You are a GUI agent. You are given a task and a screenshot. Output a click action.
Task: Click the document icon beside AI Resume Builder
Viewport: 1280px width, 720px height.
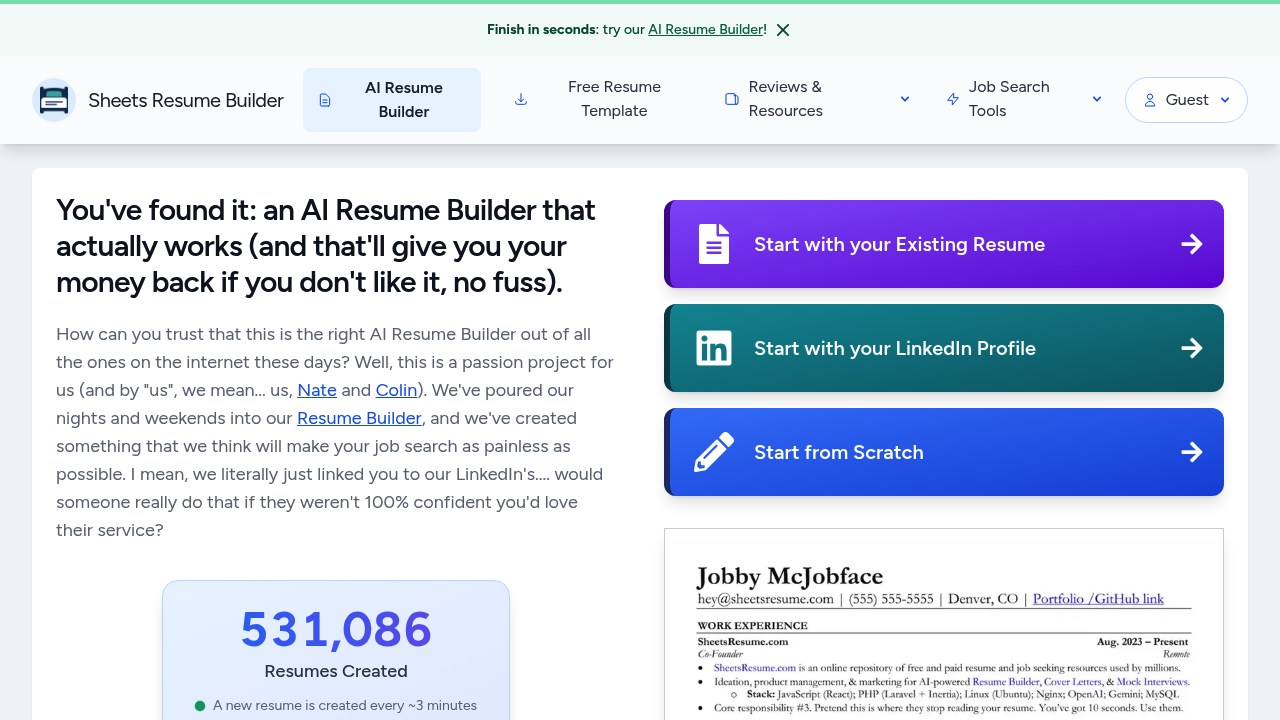point(325,100)
